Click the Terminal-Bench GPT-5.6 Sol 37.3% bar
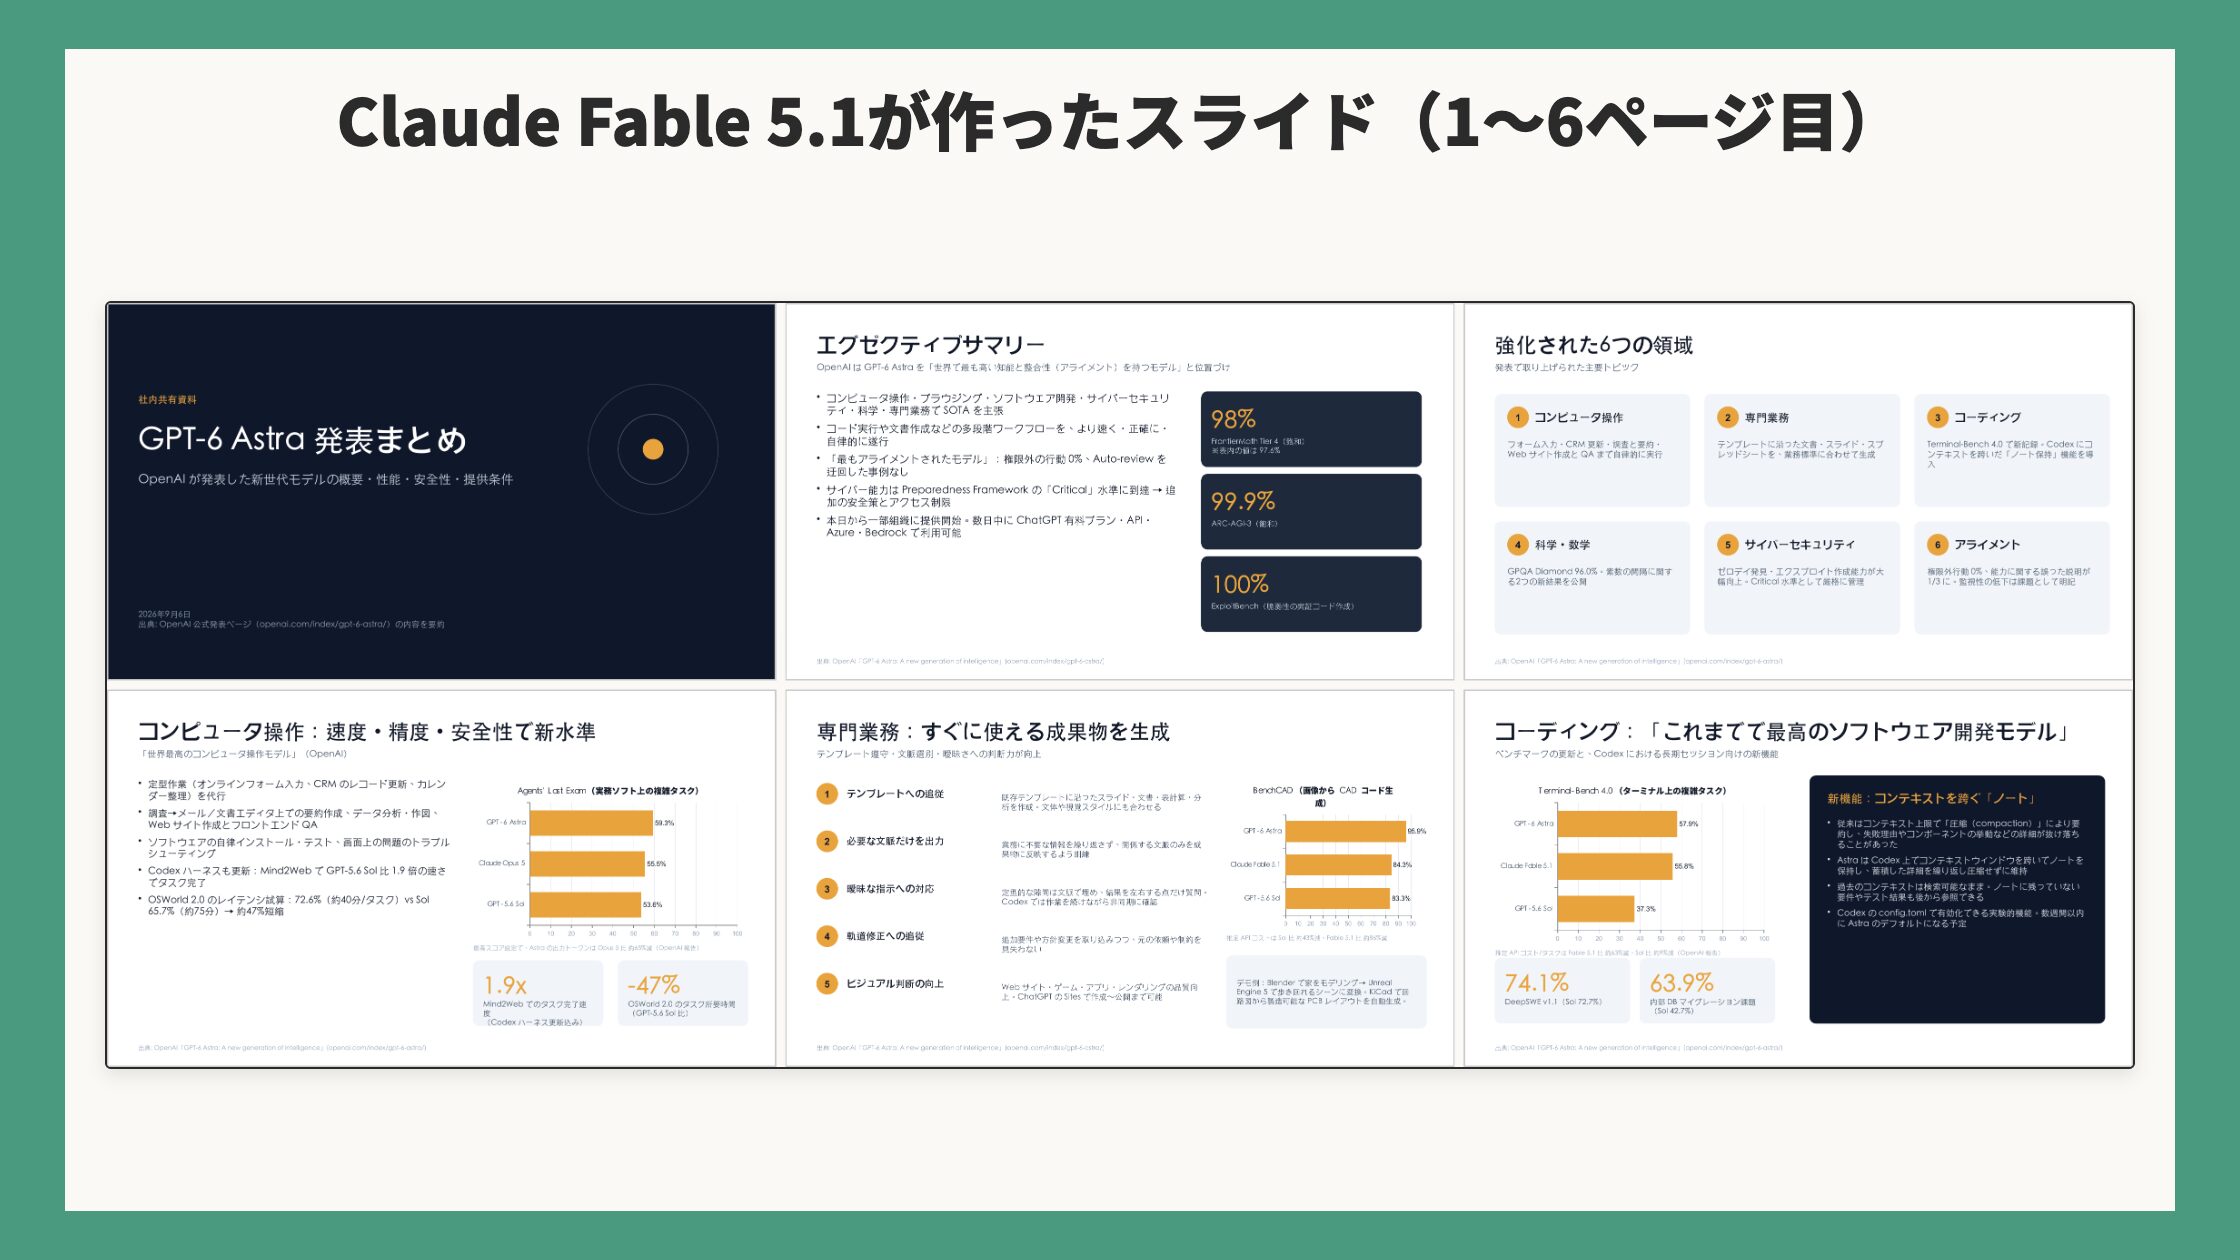 [x=1596, y=909]
